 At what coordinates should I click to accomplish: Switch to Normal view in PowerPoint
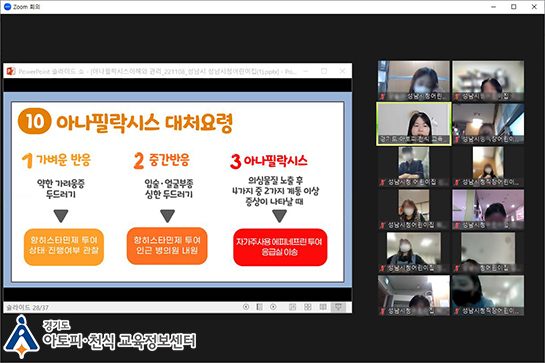(x=292, y=307)
